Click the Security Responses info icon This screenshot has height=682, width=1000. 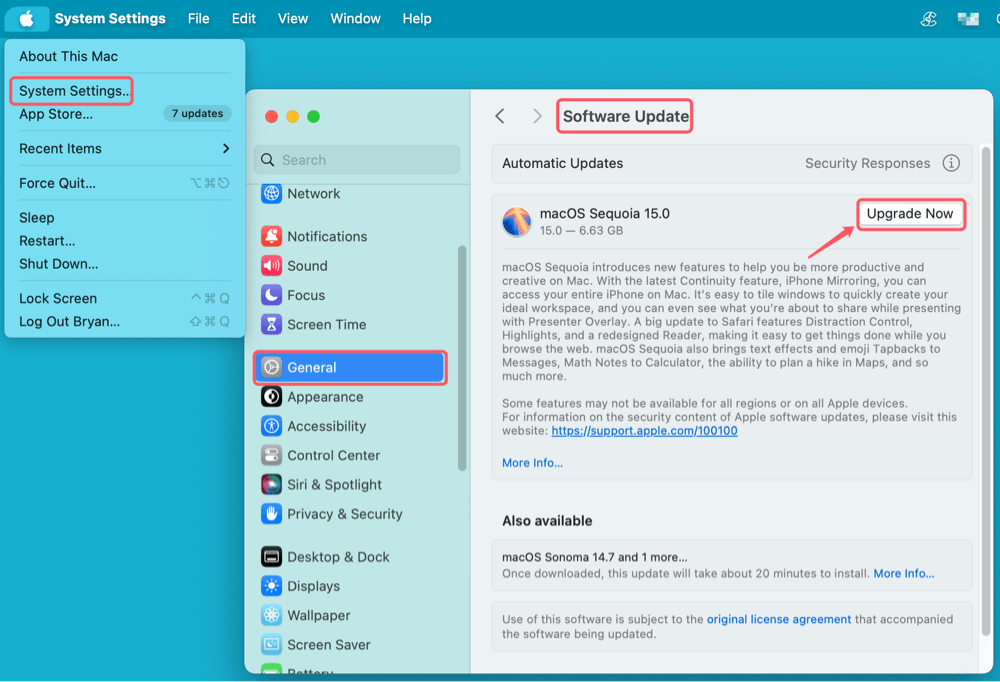[x=951, y=163]
